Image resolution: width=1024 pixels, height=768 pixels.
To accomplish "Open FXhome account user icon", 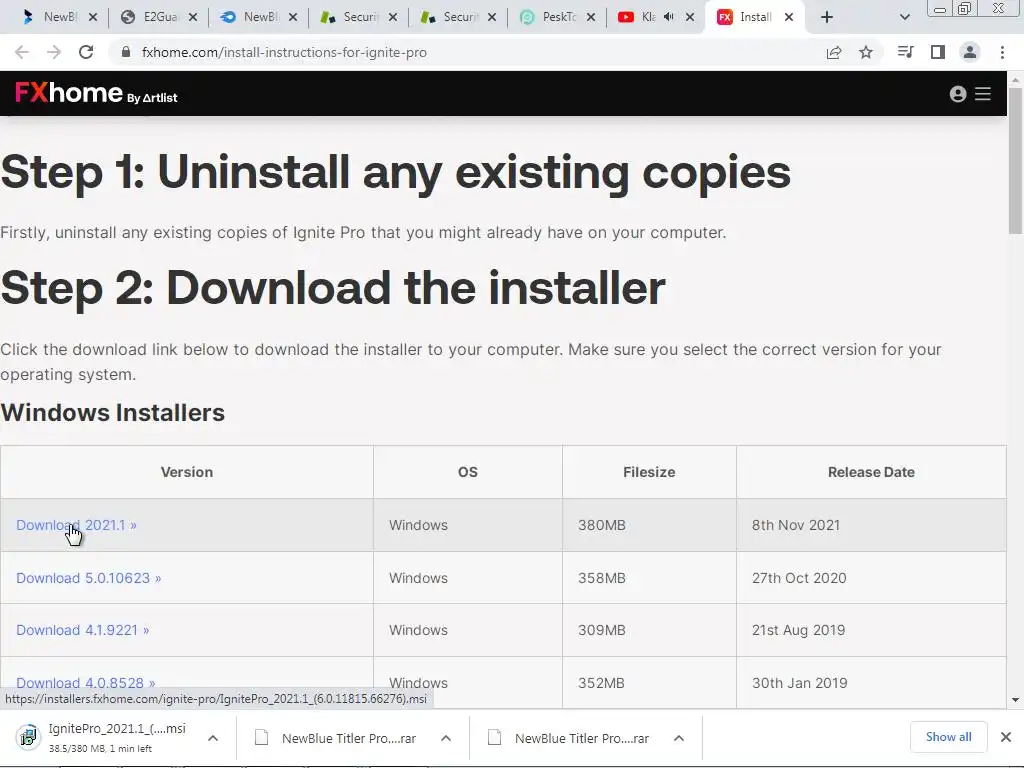I will click(957, 94).
